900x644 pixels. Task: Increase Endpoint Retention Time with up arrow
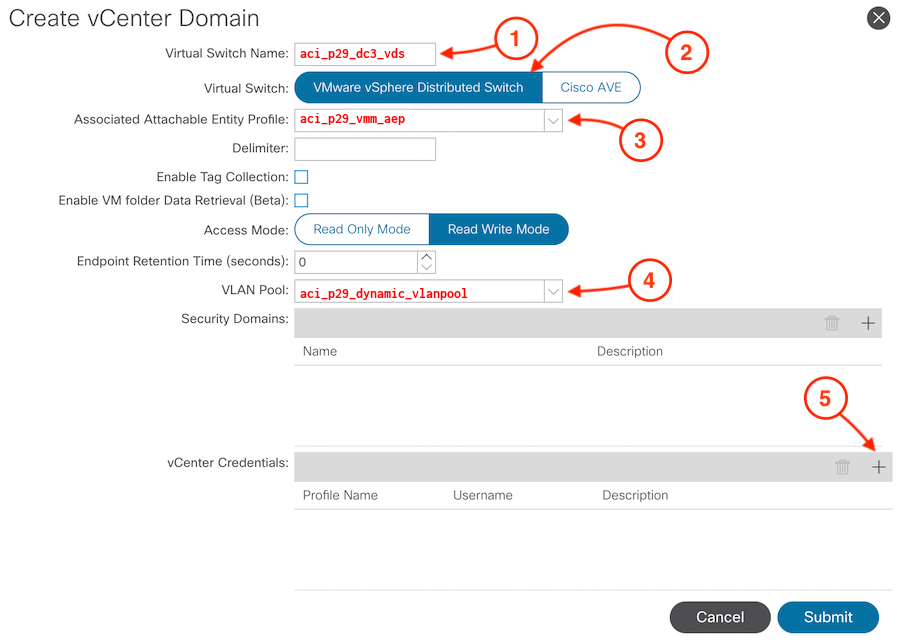coord(426,257)
